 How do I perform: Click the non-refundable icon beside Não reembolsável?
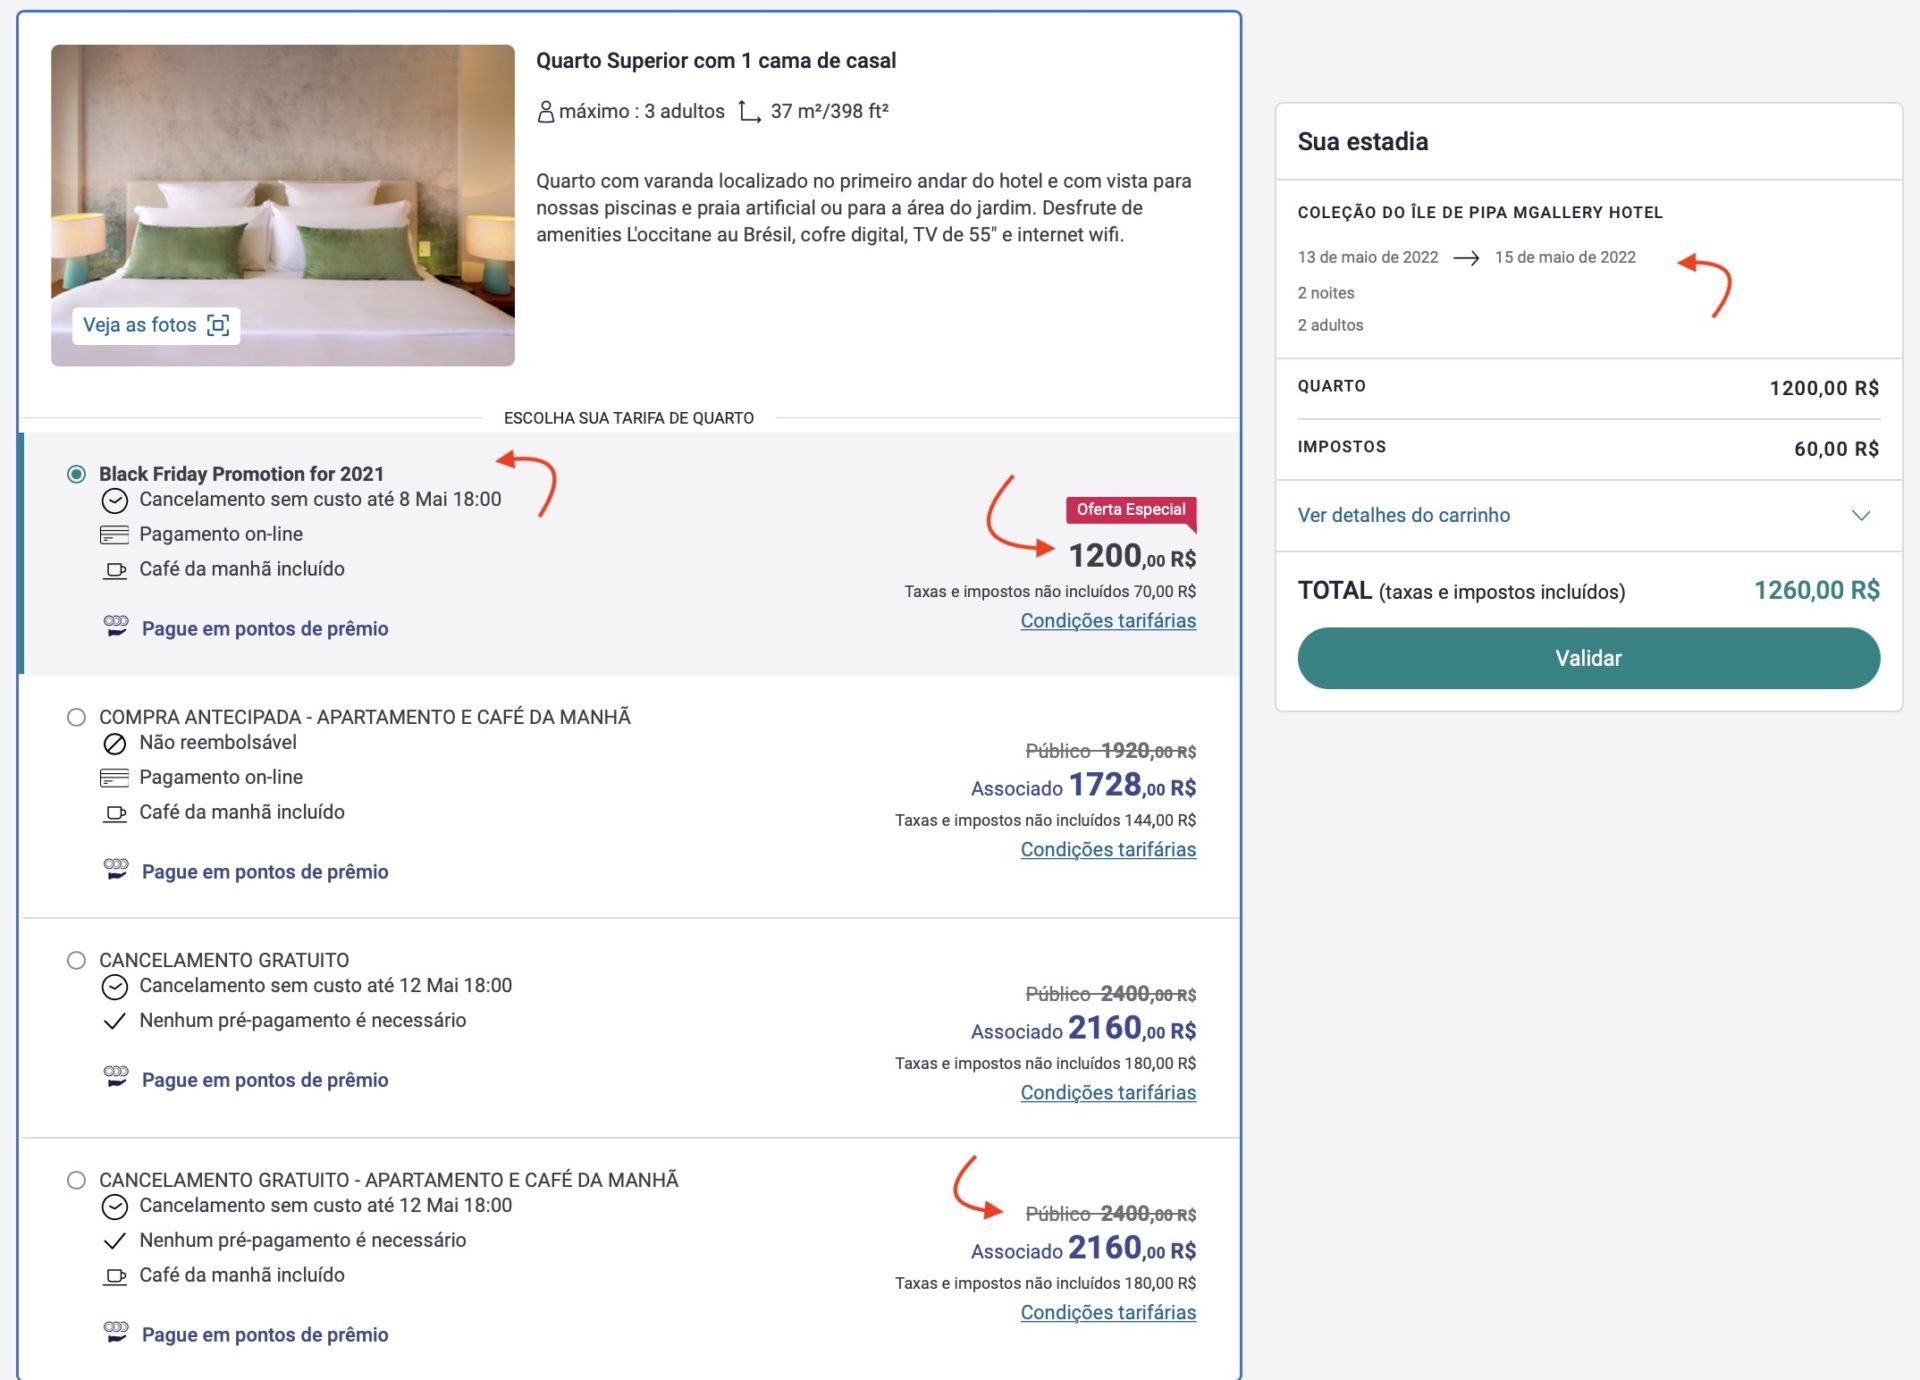coord(115,744)
